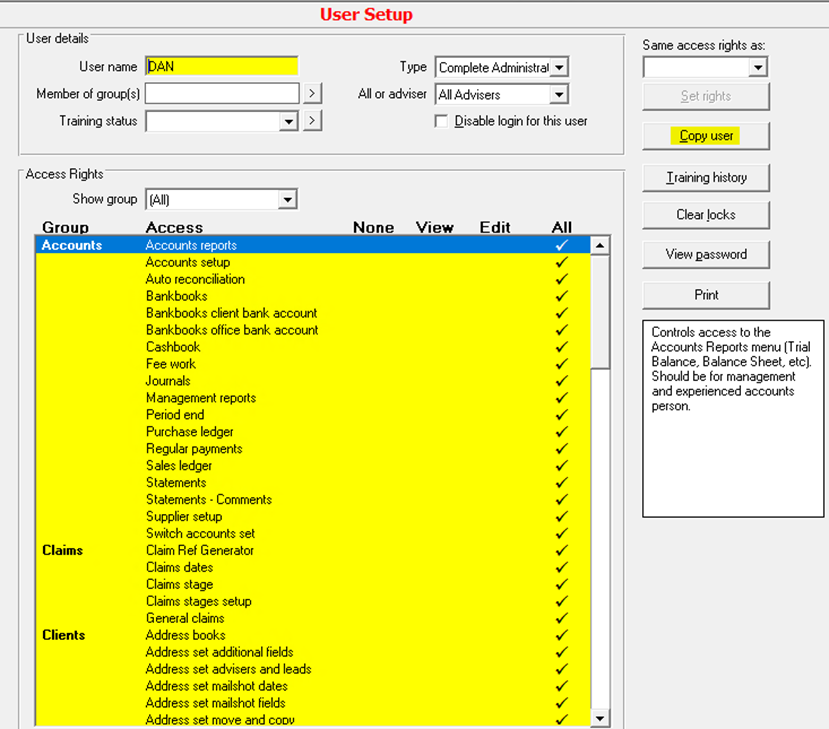The height and width of the screenshot is (729, 829).
Task: Click the Member of group(s) field
Action: [222, 94]
